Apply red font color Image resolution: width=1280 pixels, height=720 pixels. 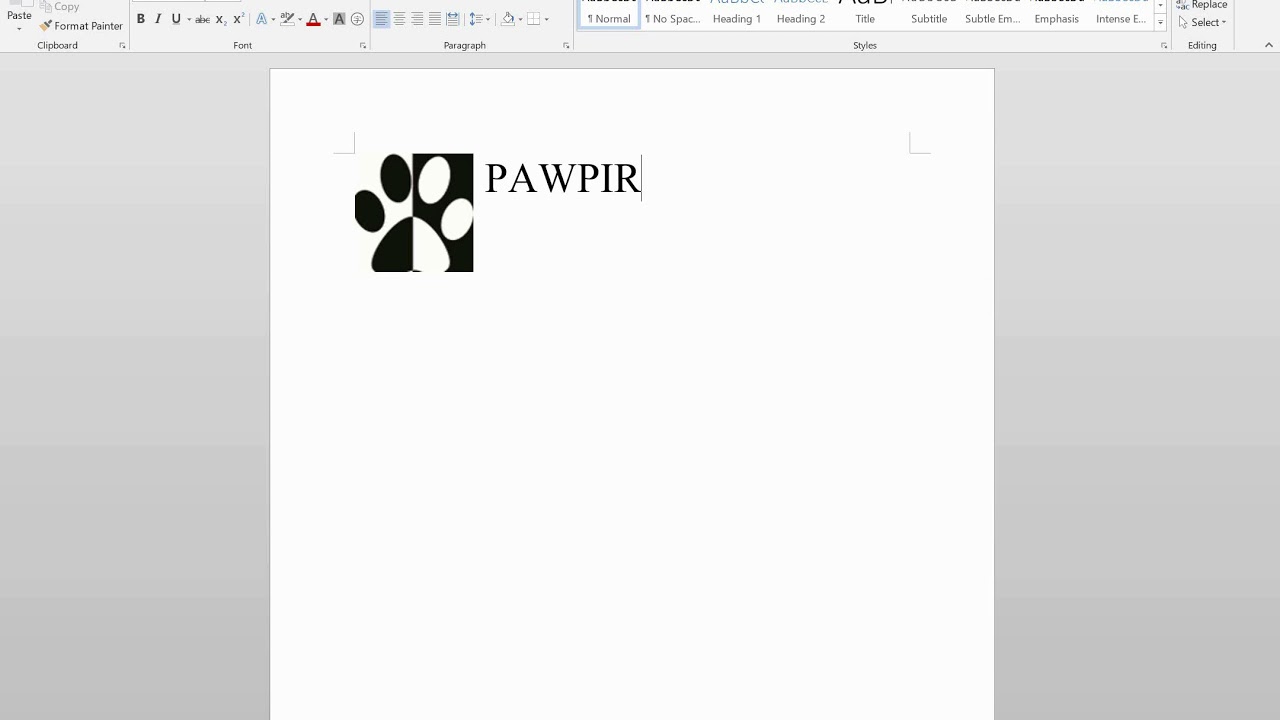click(313, 19)
